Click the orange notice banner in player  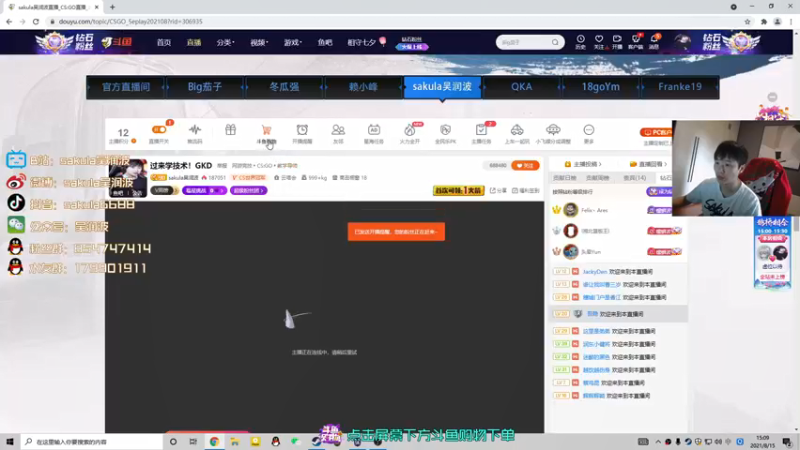pyautogui.click(x=396, y=232)
